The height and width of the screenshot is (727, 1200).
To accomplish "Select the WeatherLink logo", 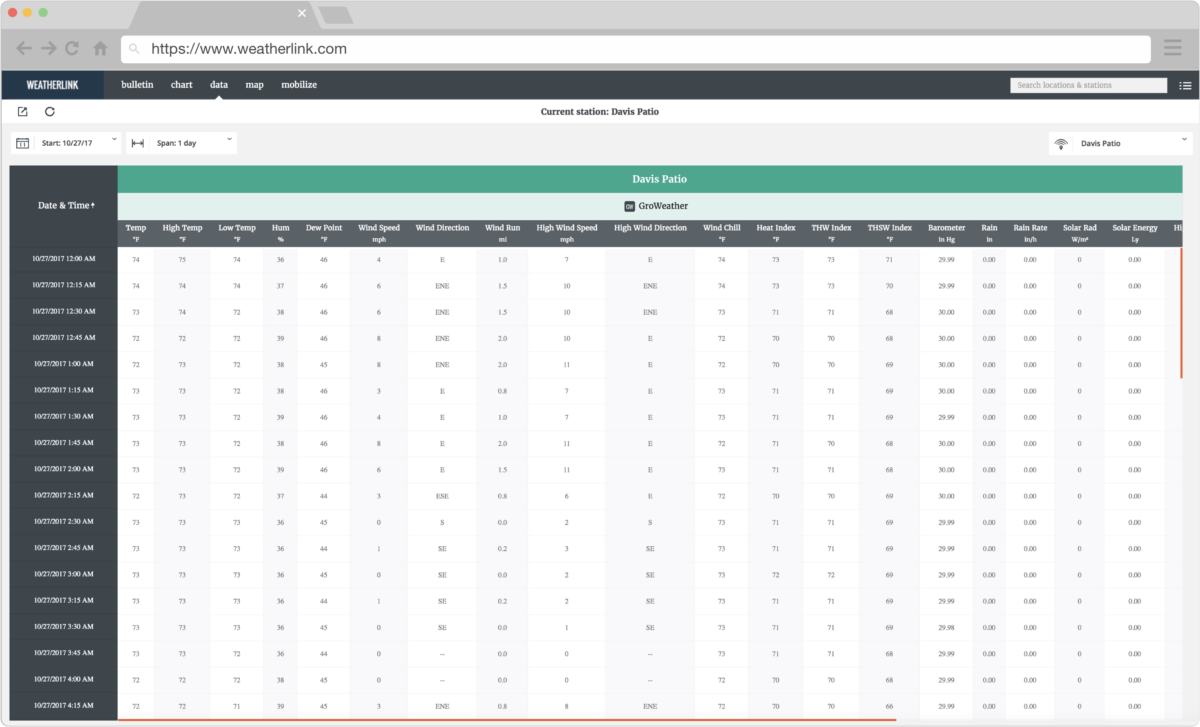I will [51, 84].
